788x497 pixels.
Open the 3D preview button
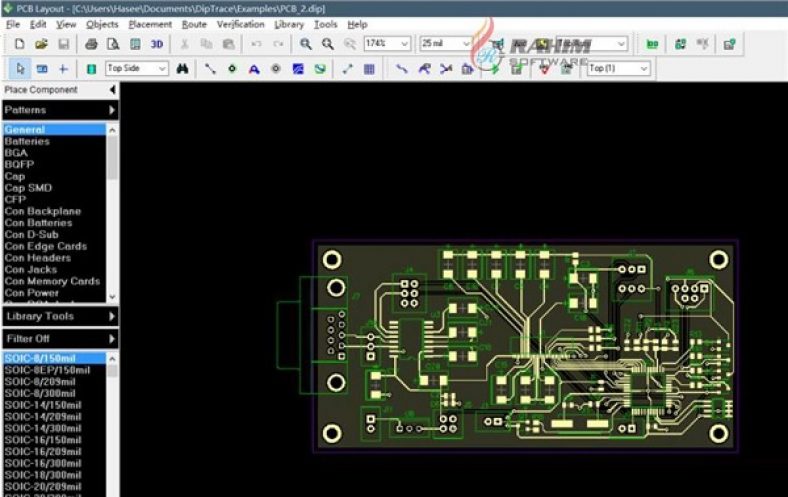157,44
